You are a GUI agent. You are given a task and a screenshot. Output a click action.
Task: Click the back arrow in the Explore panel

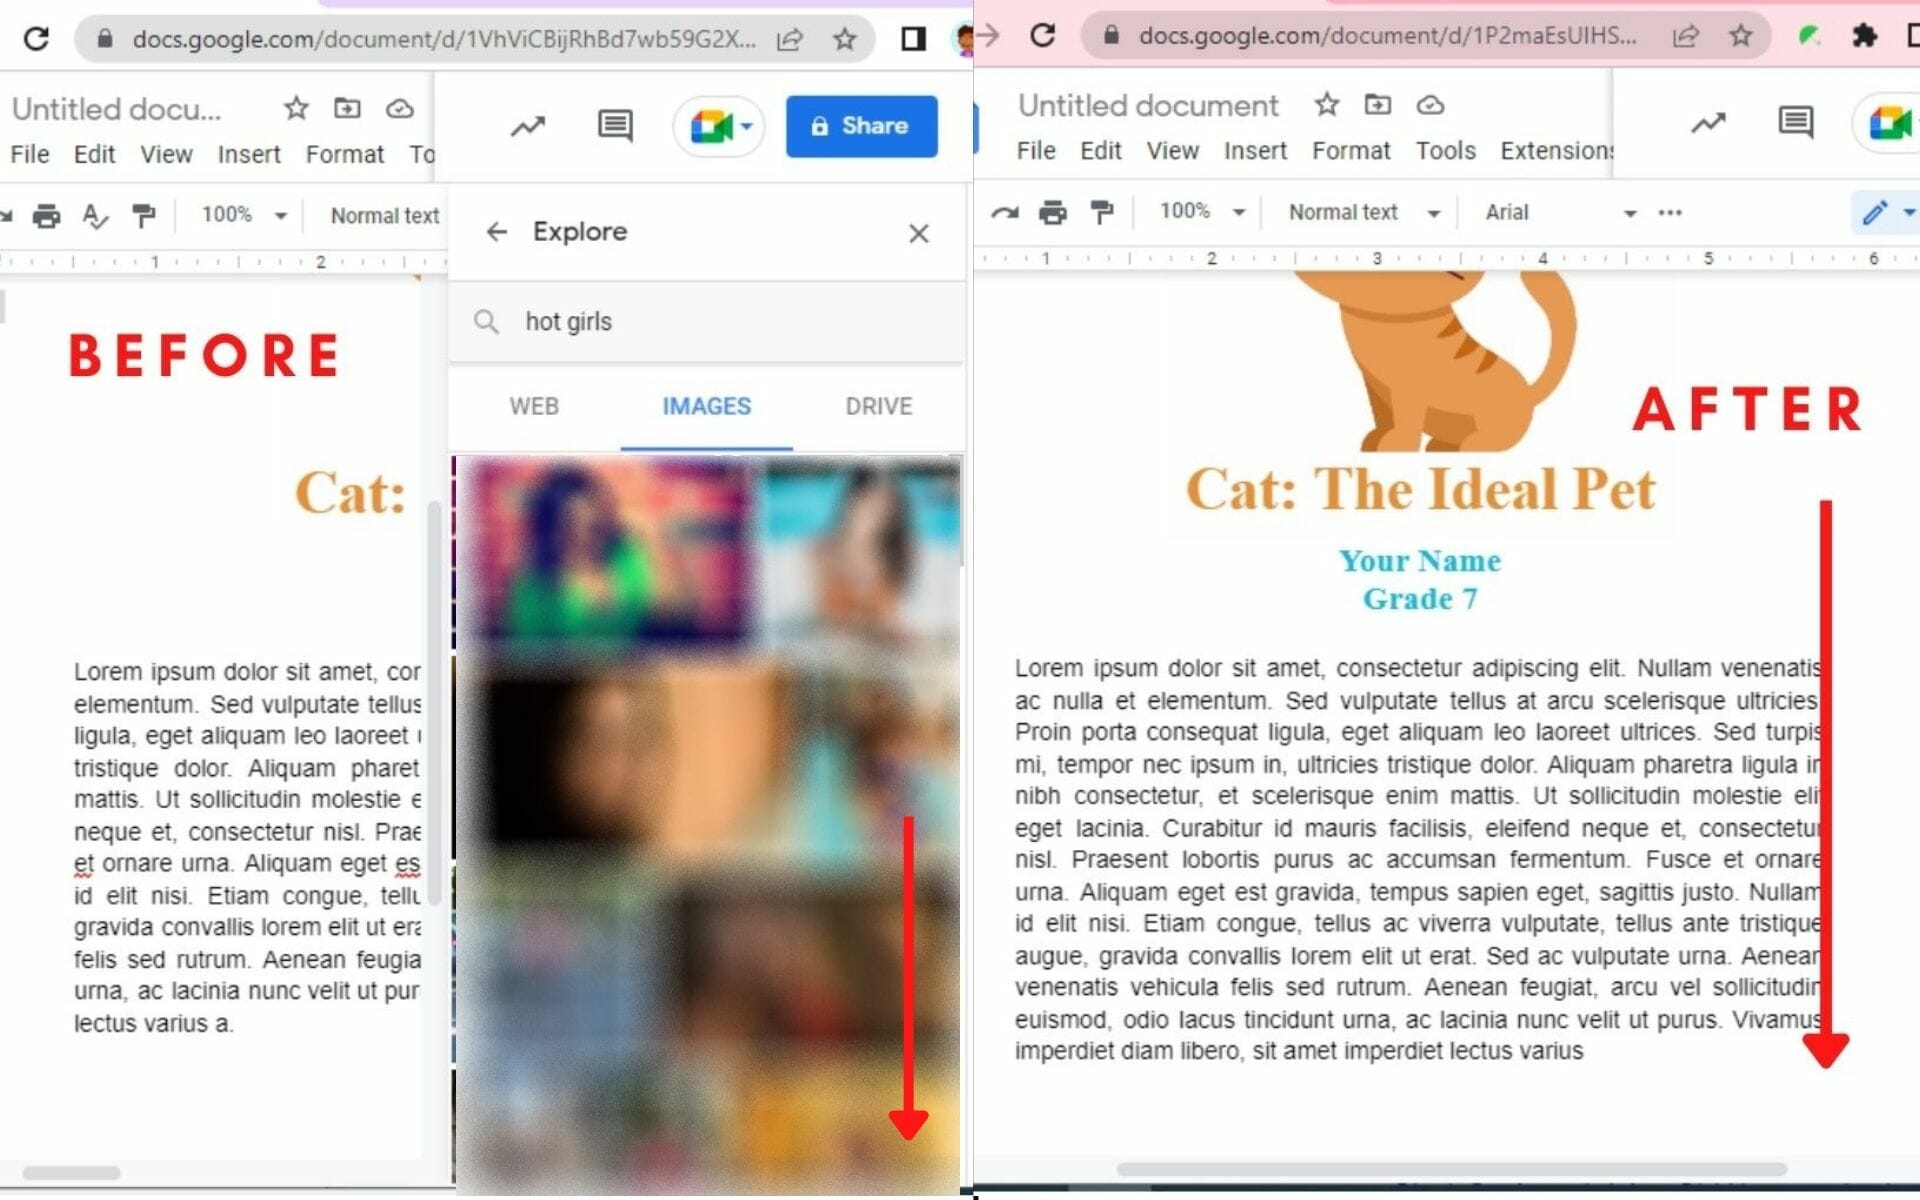point(497,232)
